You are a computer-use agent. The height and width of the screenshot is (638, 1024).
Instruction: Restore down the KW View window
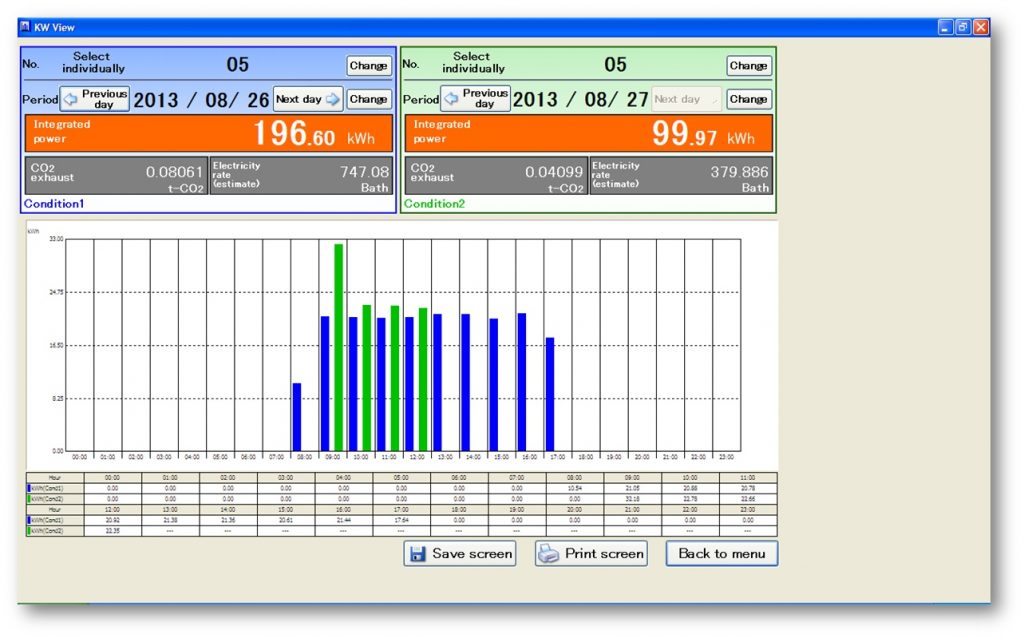(x=962, y=27)
